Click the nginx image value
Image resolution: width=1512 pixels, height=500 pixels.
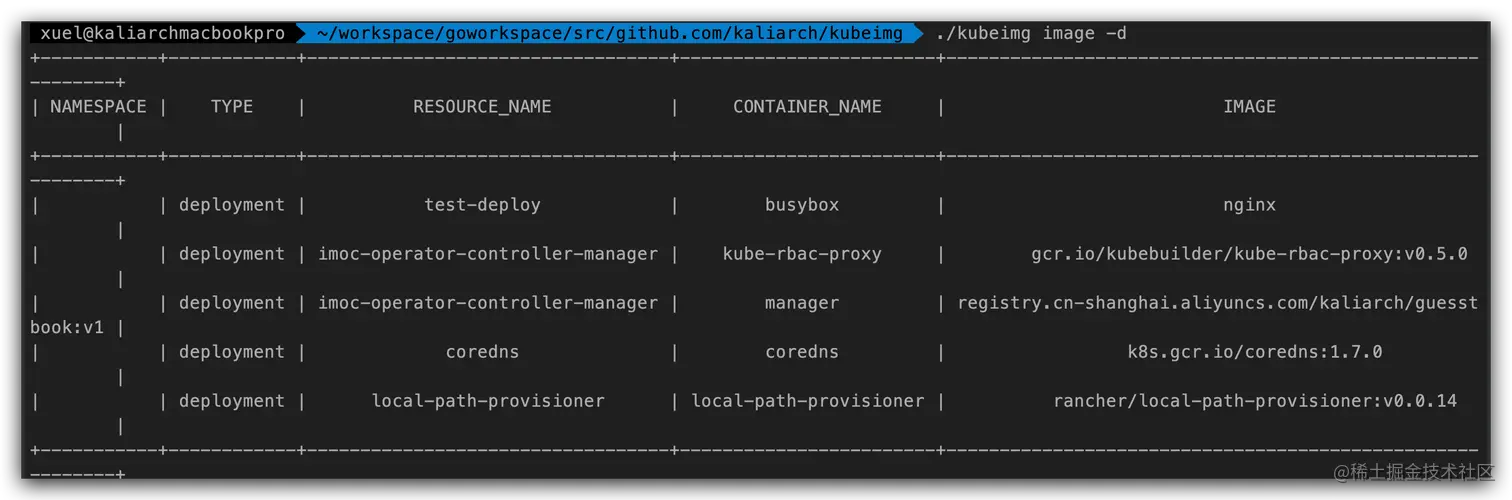point(1249,205)
